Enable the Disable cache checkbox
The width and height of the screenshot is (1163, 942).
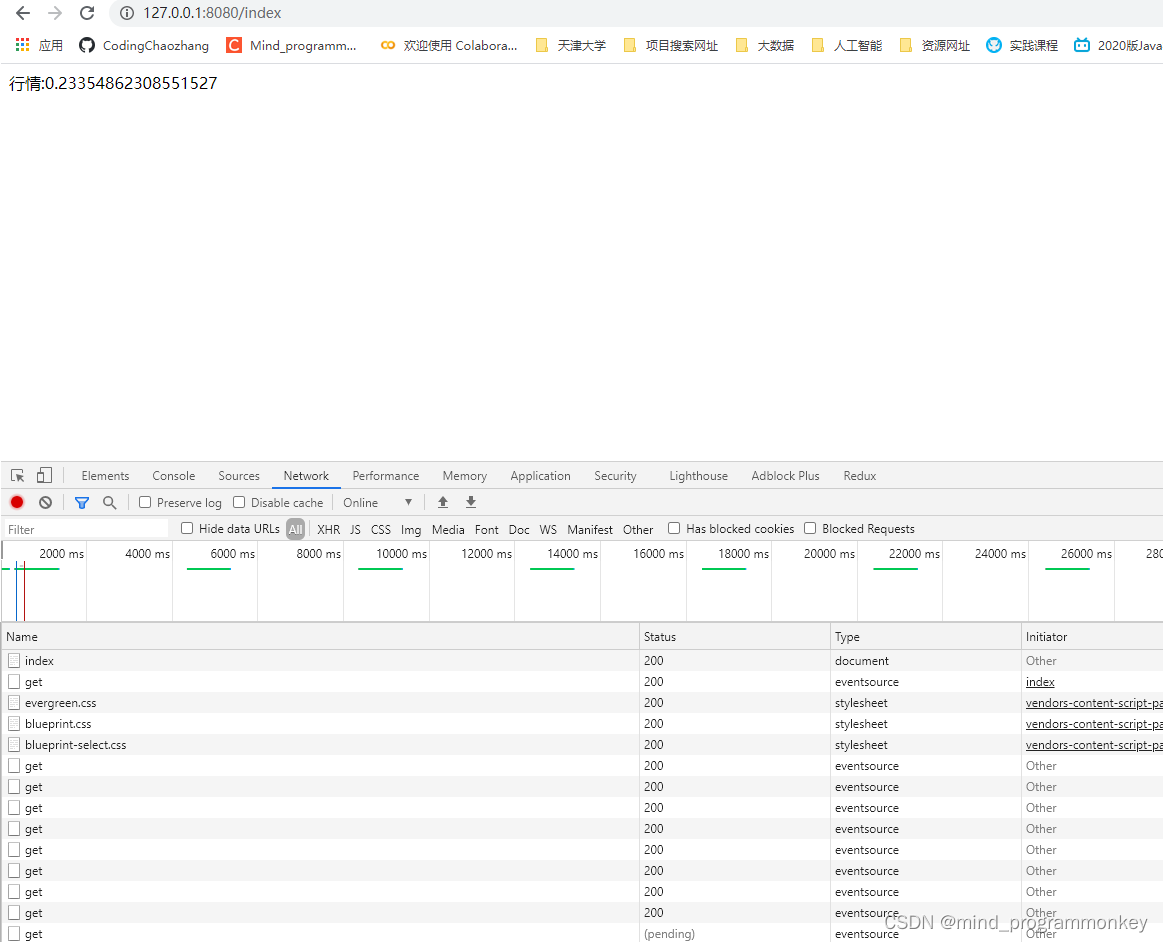[239, 502]
